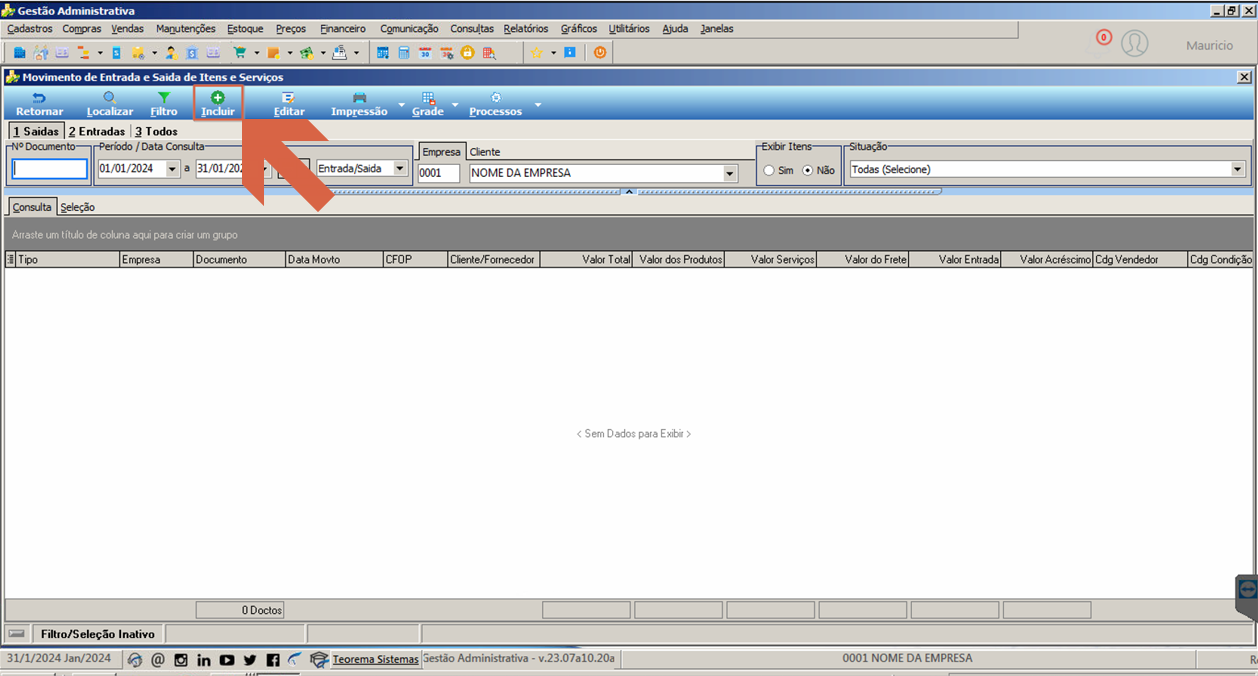This screenshot has height=676, width=1258.
Task: Click Incluir to add a new movement
Action: tap(218, 103)
